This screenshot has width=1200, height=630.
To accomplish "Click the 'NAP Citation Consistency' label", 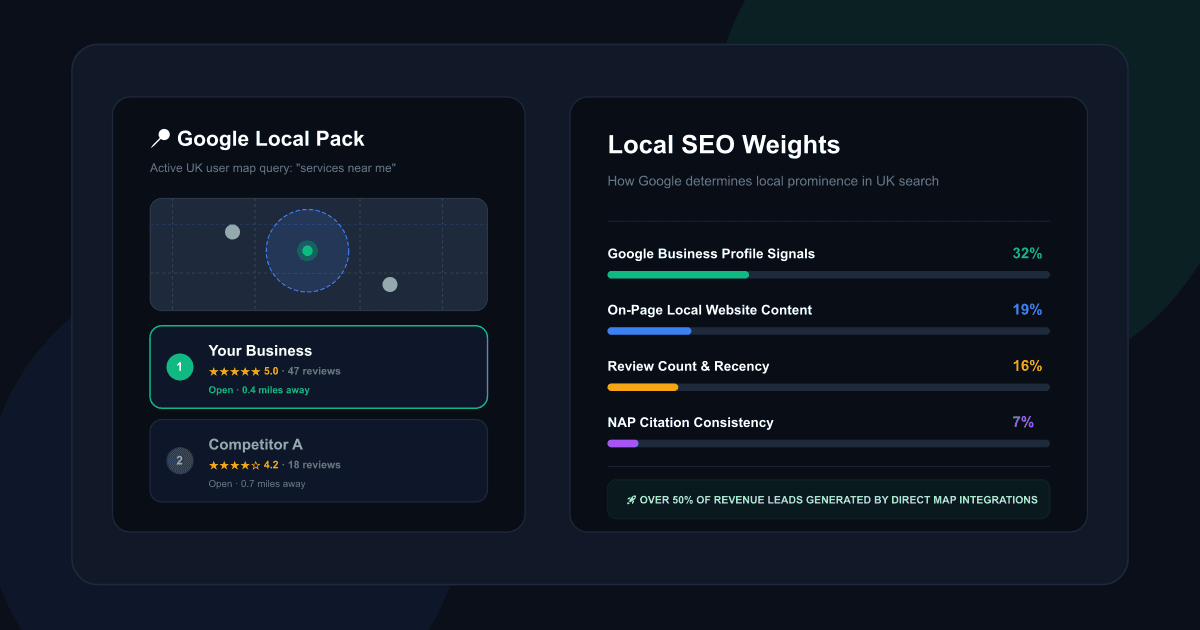I will [691, 422].
